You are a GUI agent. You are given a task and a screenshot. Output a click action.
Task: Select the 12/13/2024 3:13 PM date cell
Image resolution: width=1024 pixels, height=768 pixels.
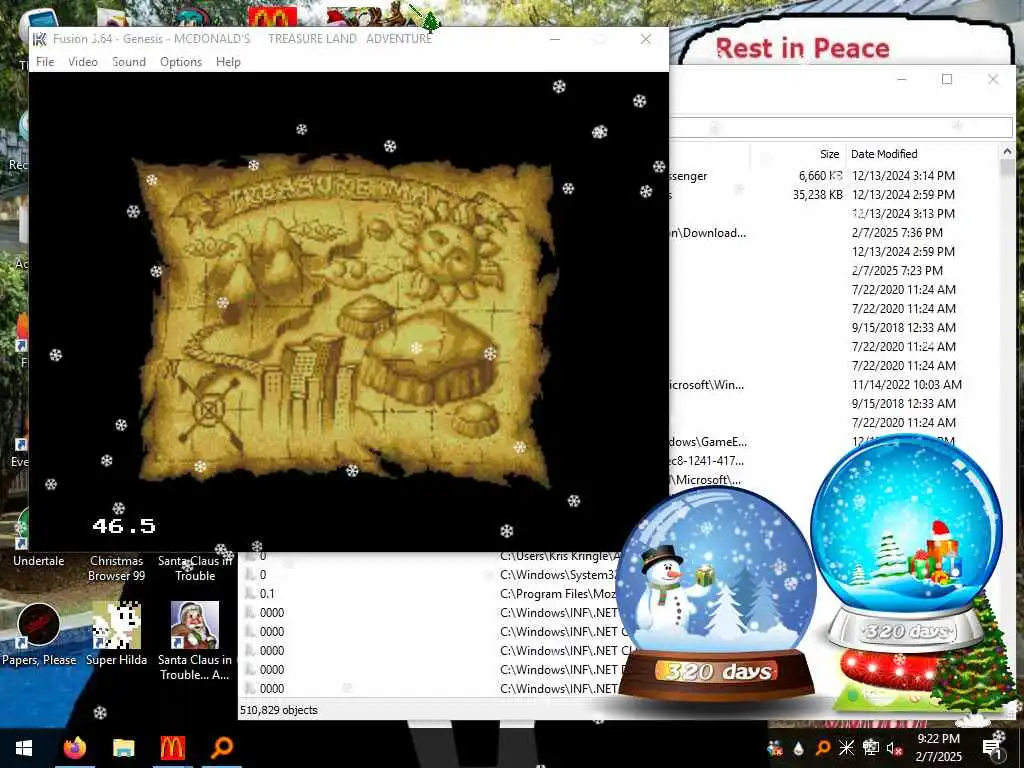pos(903,214)
